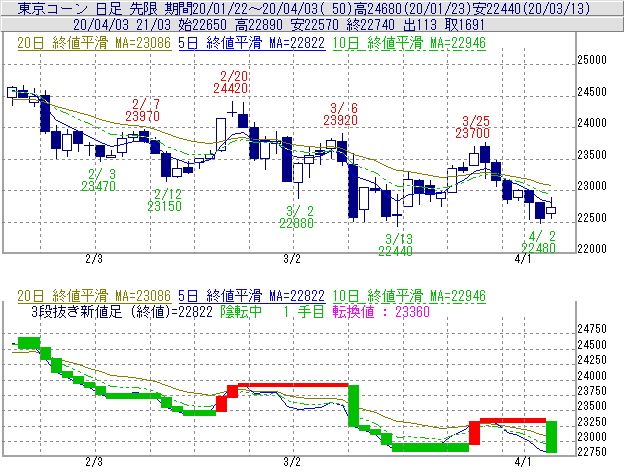Click the 20日 終値平滑 MA=23086 link in lower chart
The image size is (624, 474).
point(94,296)
